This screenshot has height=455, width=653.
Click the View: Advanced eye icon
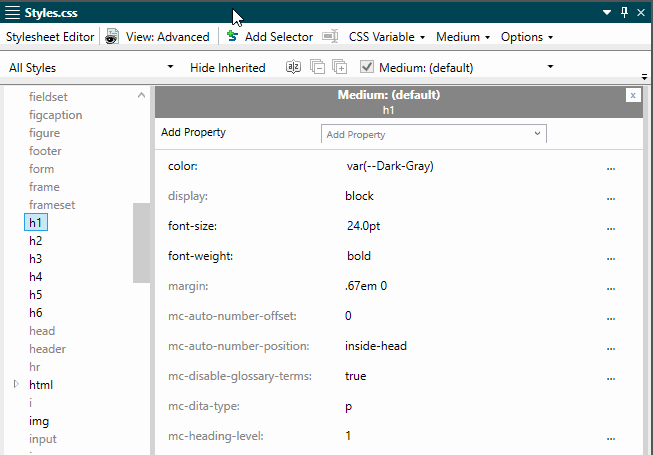click(112, 37)
